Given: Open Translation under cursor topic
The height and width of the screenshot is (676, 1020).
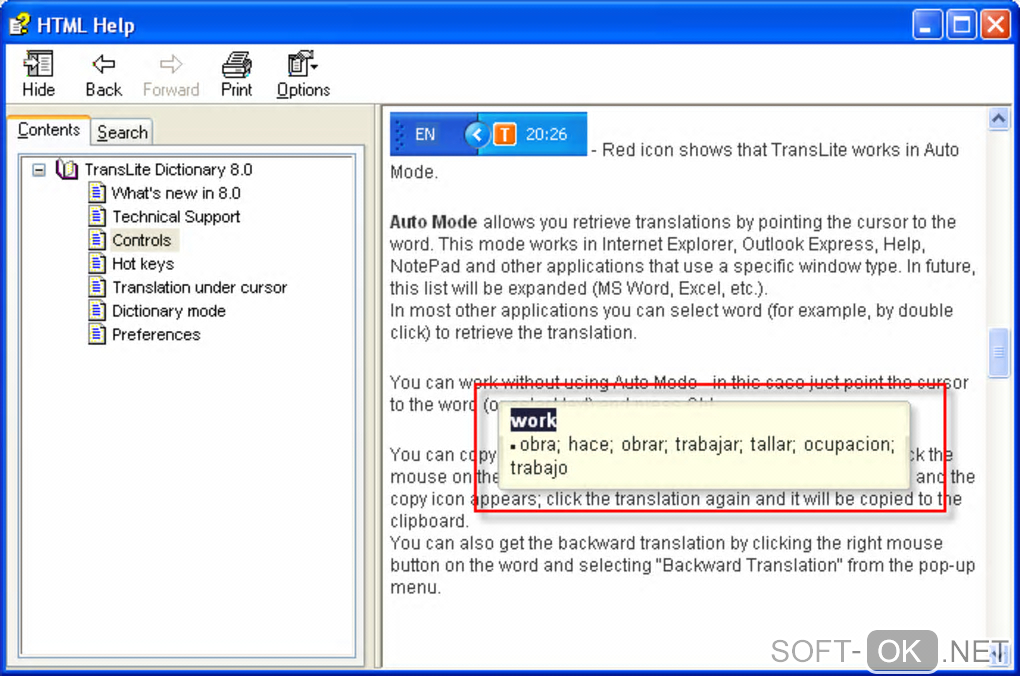Looking at the screenshot, I should (200, 287).
